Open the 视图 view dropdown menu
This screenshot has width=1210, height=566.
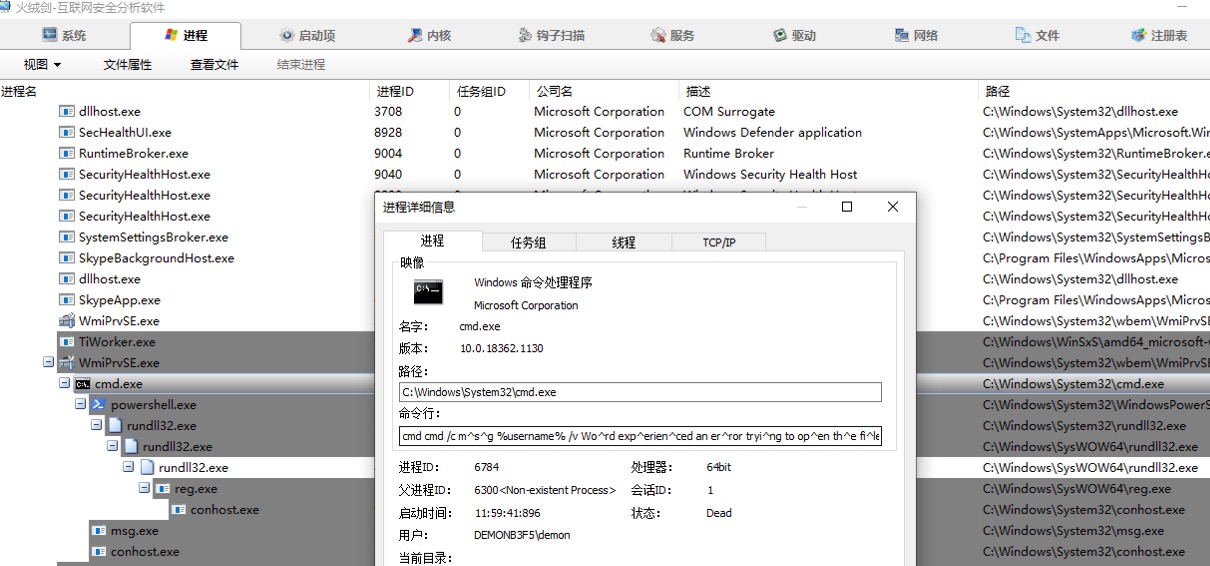(42, 64)
